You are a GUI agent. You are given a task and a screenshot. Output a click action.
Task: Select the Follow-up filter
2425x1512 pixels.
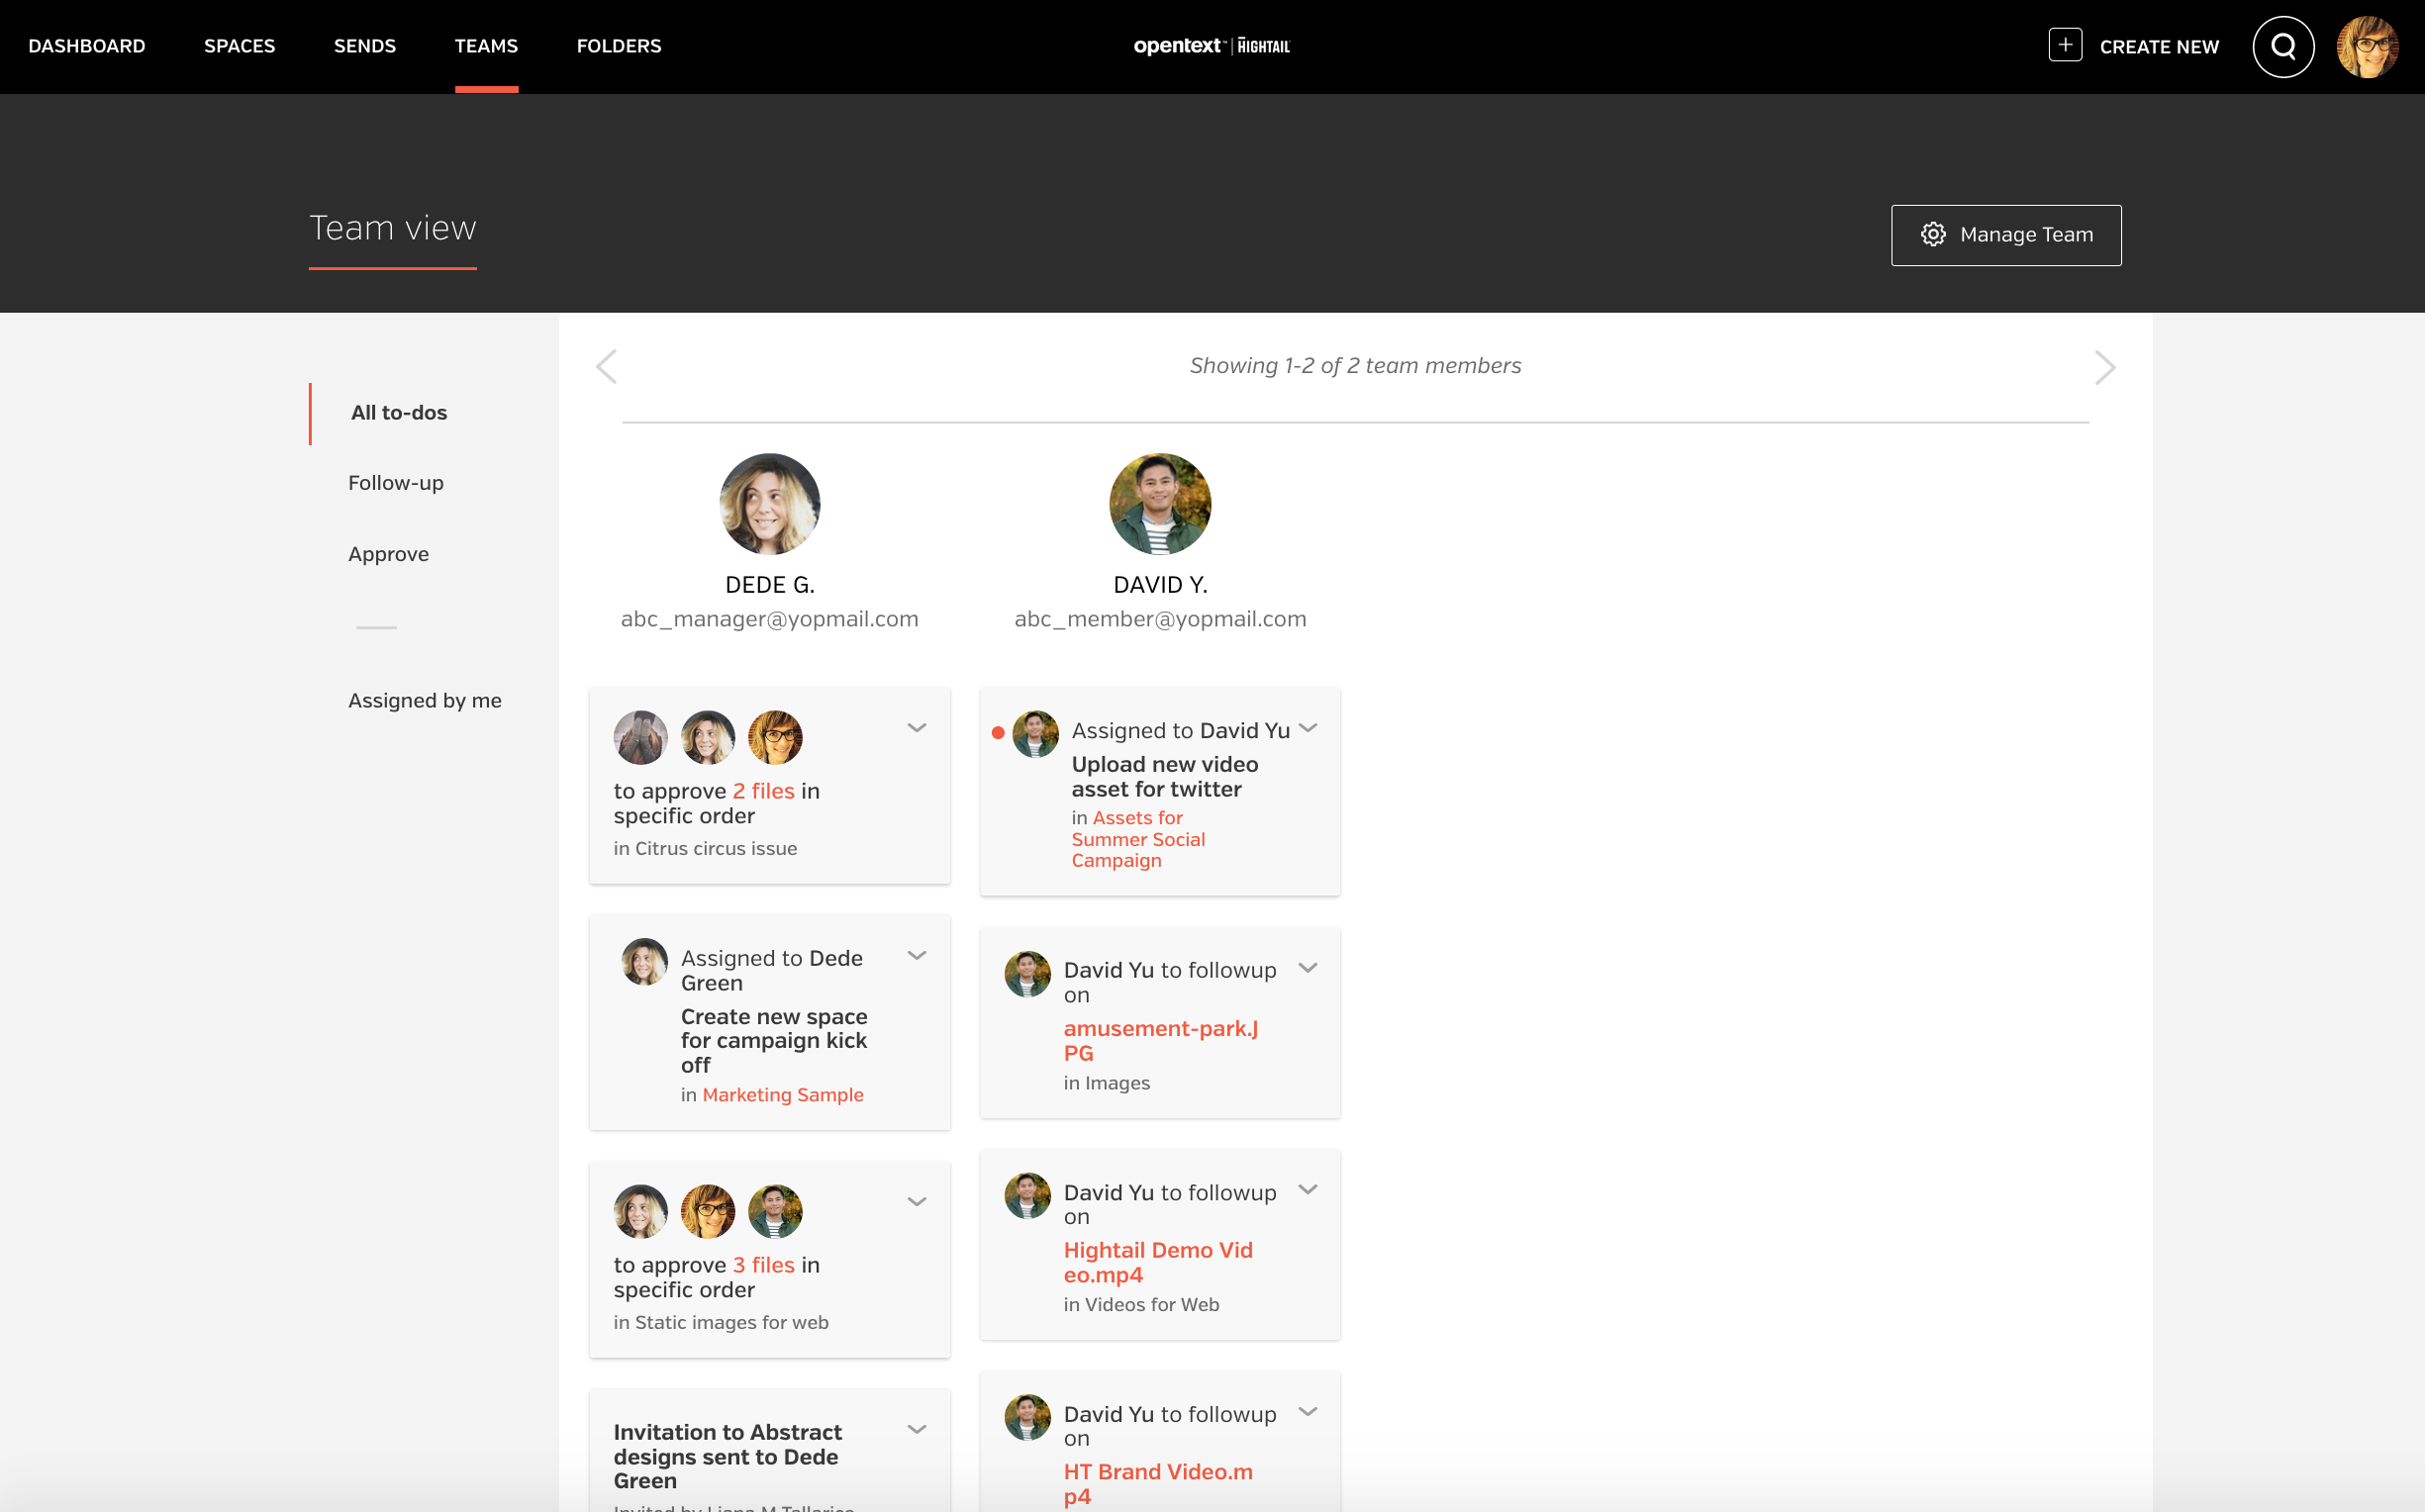[394, 483]
